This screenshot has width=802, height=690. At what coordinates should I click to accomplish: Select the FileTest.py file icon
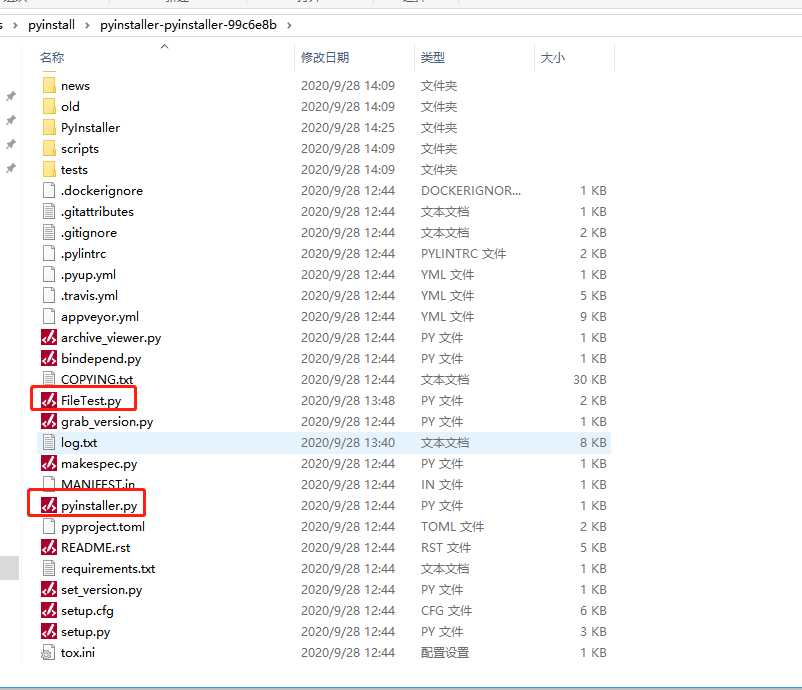[49, 401]
